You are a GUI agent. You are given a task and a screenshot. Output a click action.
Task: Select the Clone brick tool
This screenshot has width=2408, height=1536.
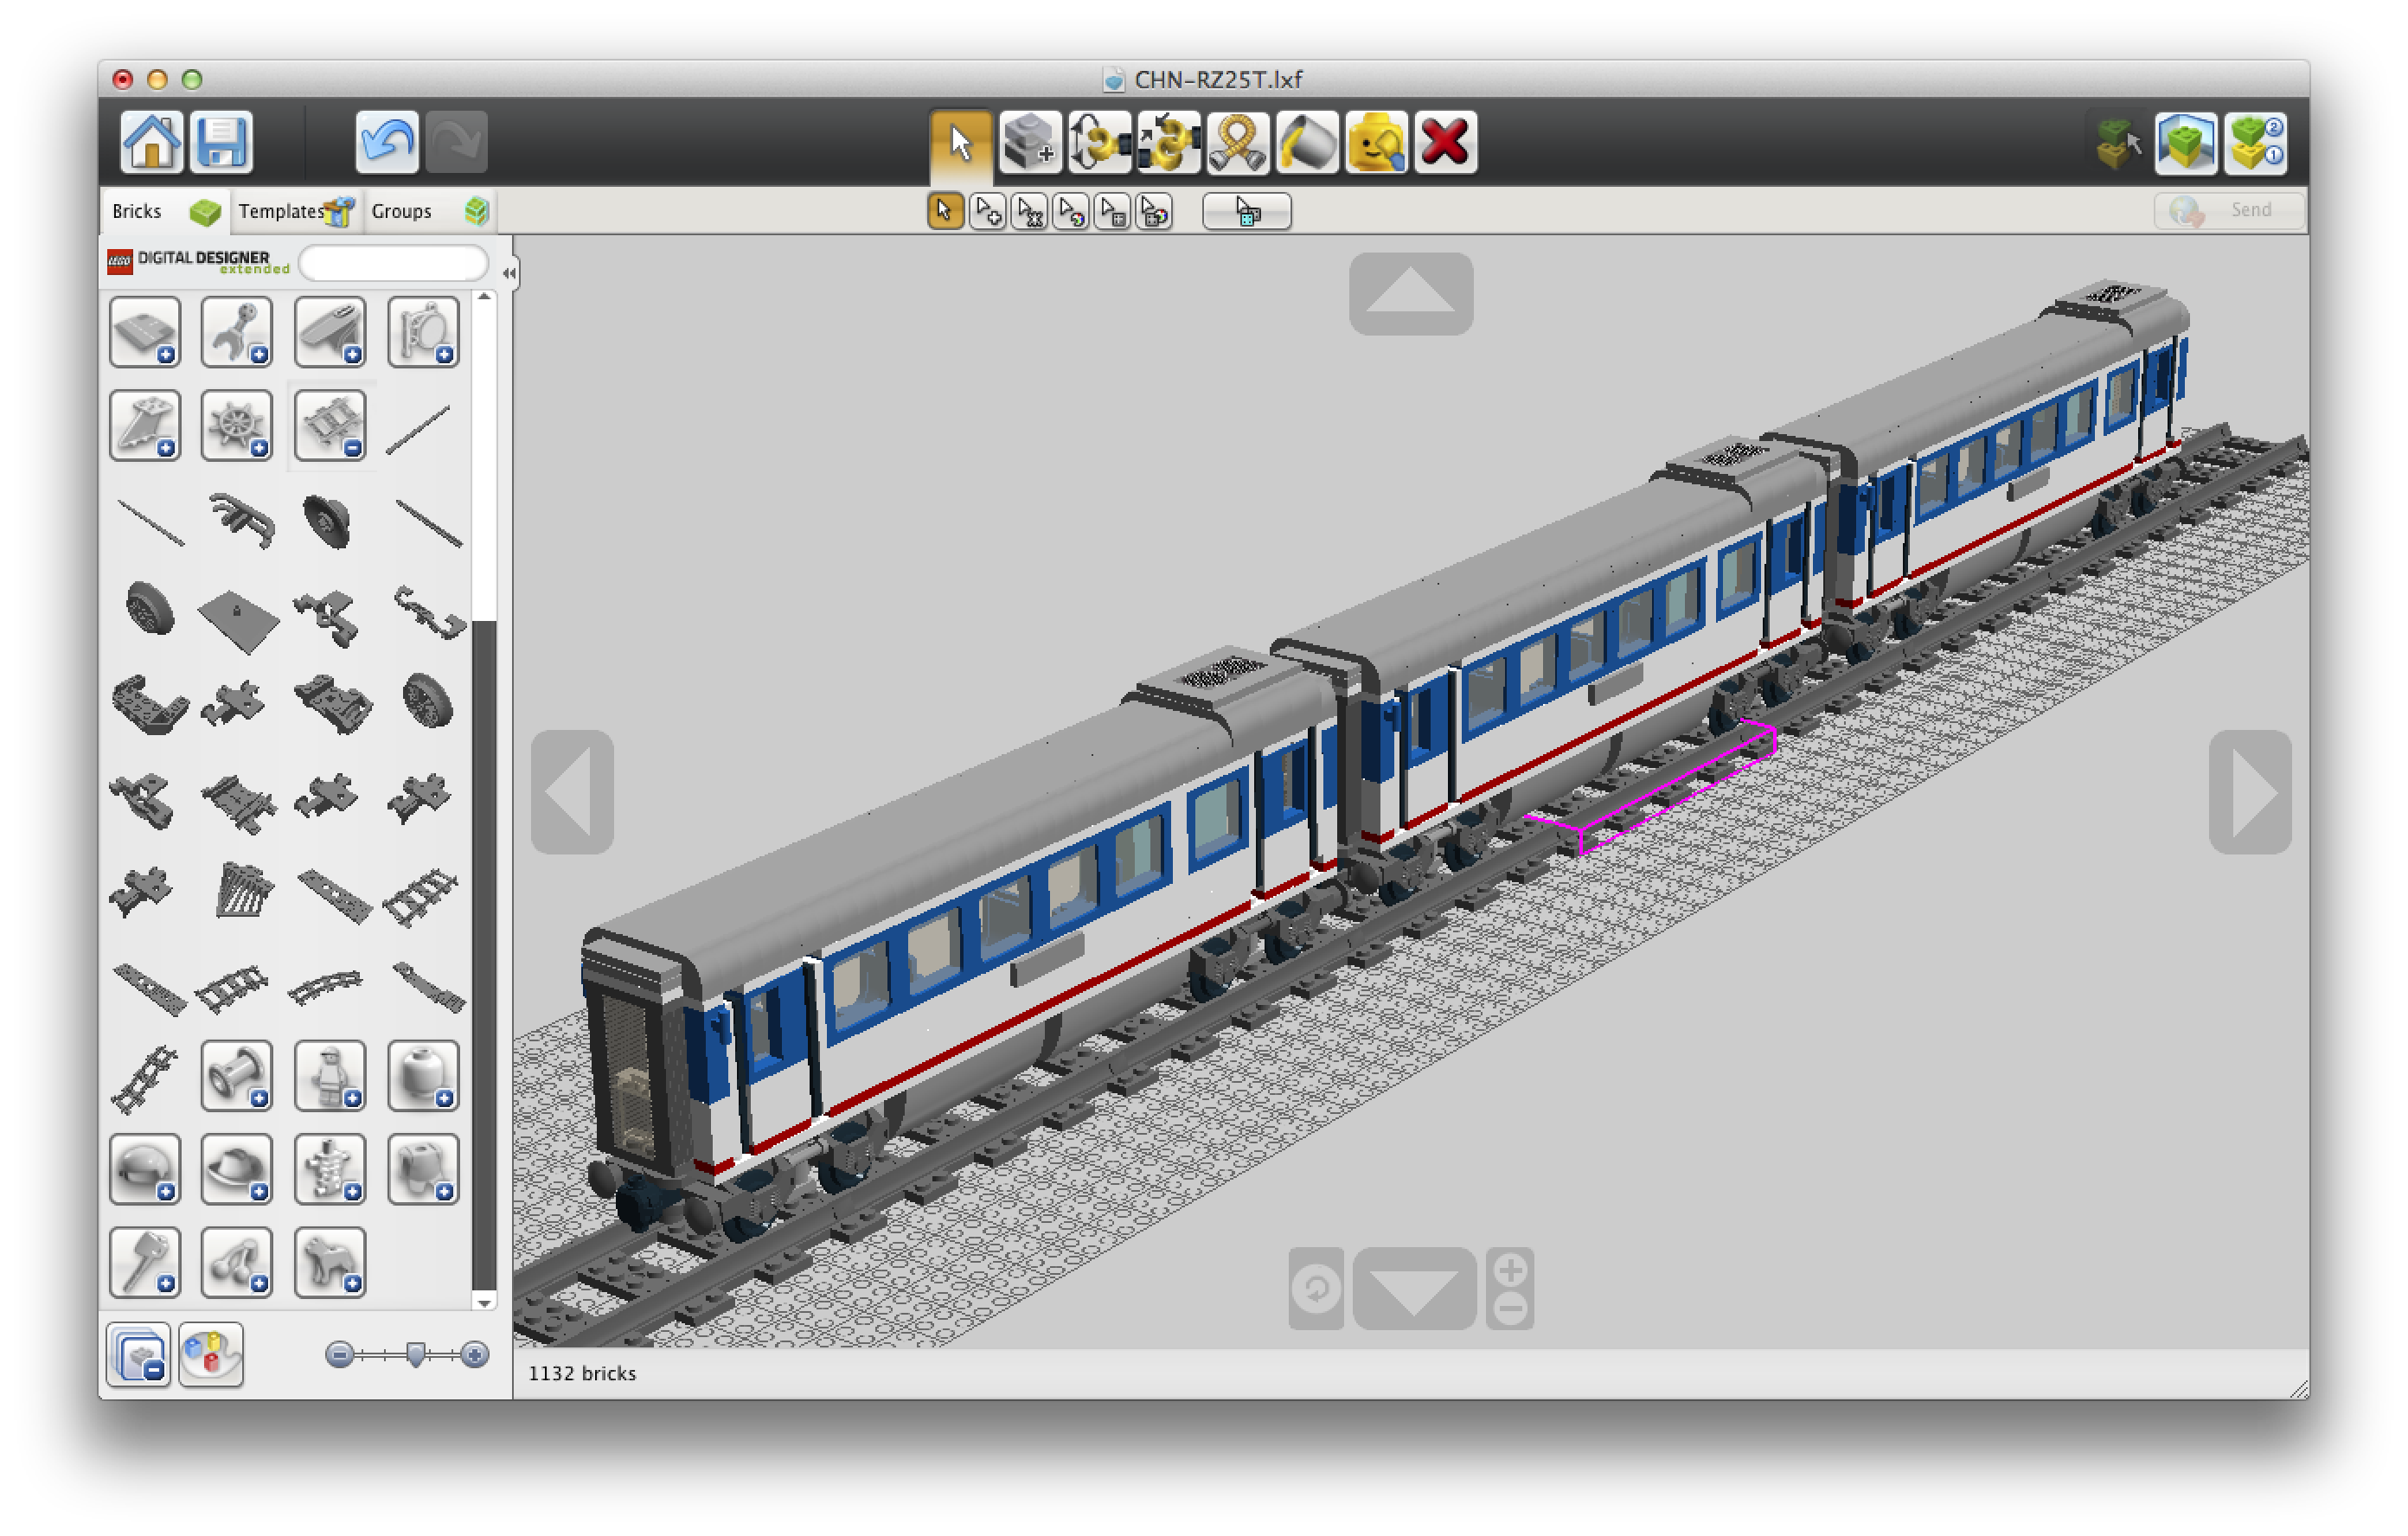pyautogui.click(x=1029, y=143)
